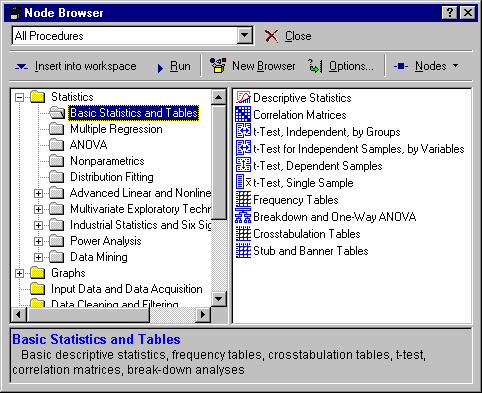482x393 pixels.
Task: Select the t-Test, Dependent Samples icon
Action: (x=243, y=166)
